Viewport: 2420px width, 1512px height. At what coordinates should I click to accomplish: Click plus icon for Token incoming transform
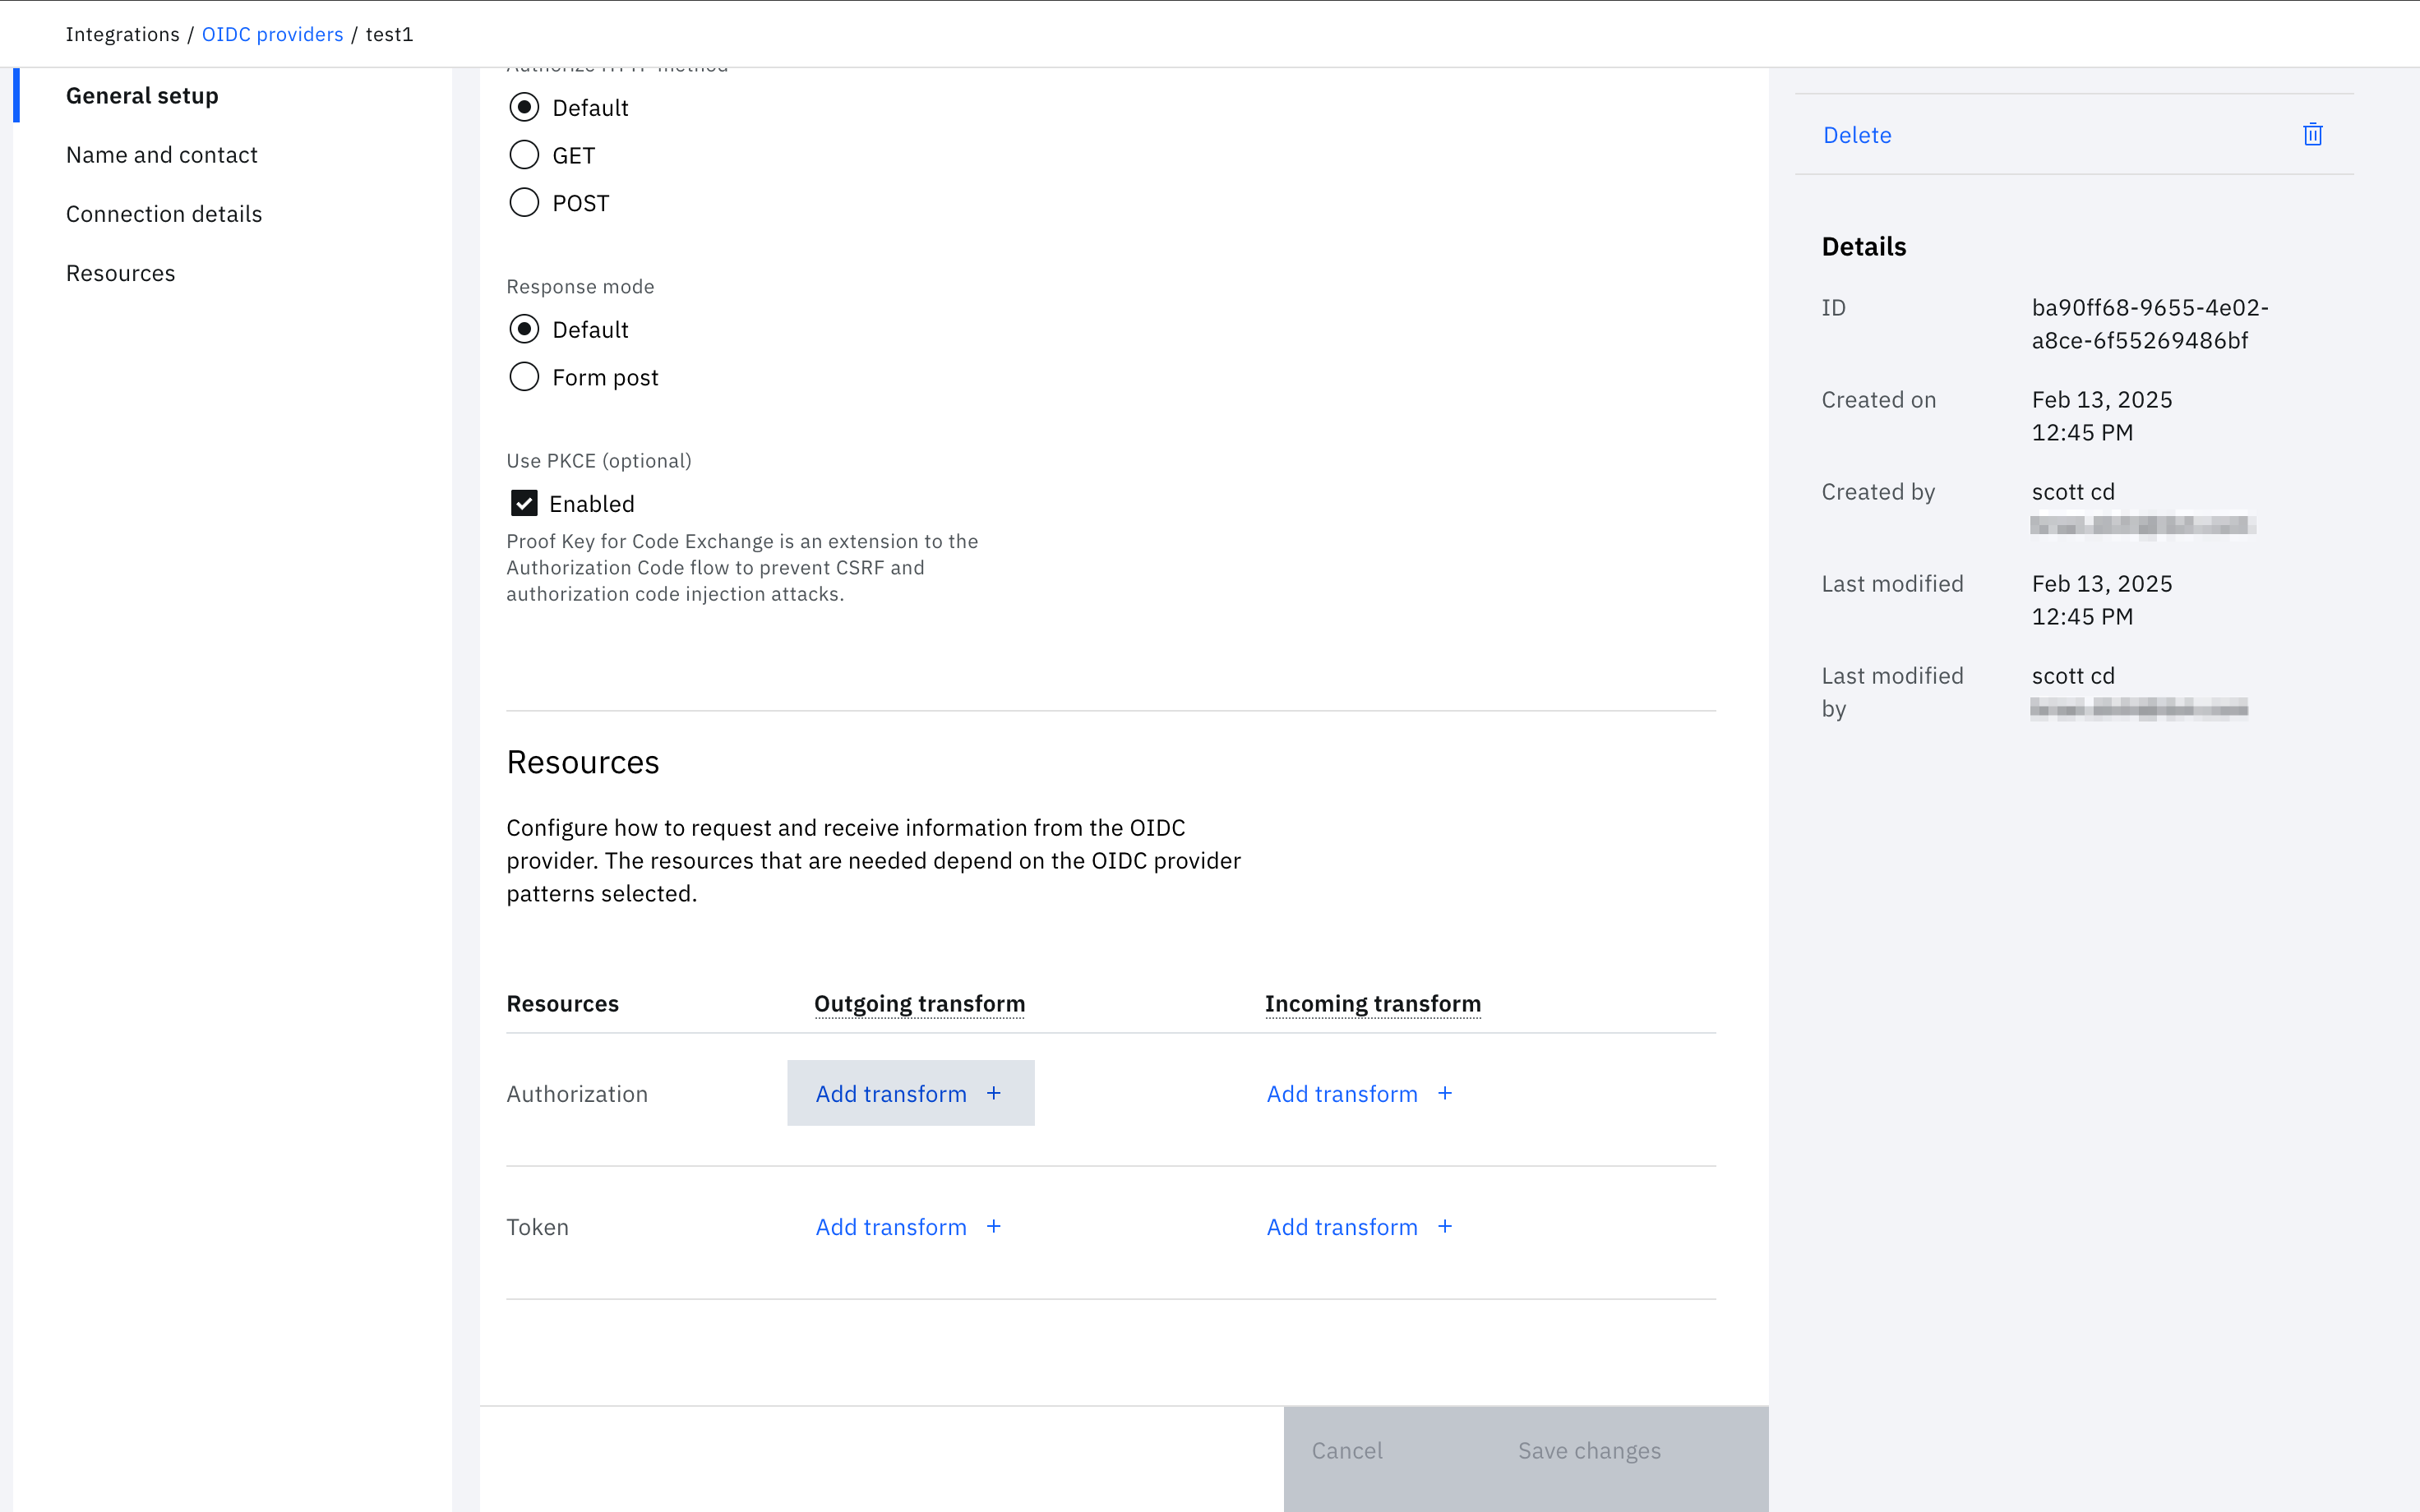click(1444, 1226)
